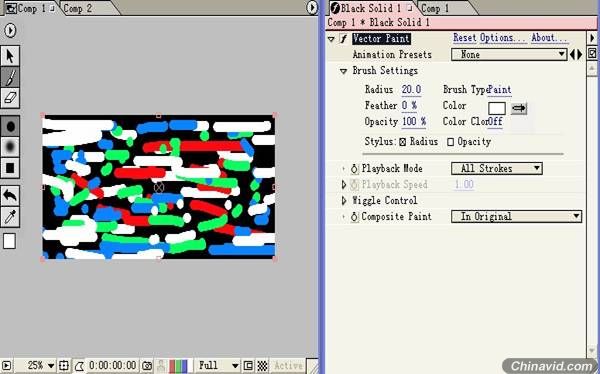Toggle the Vector Paint effect switch

coord(344,39)
